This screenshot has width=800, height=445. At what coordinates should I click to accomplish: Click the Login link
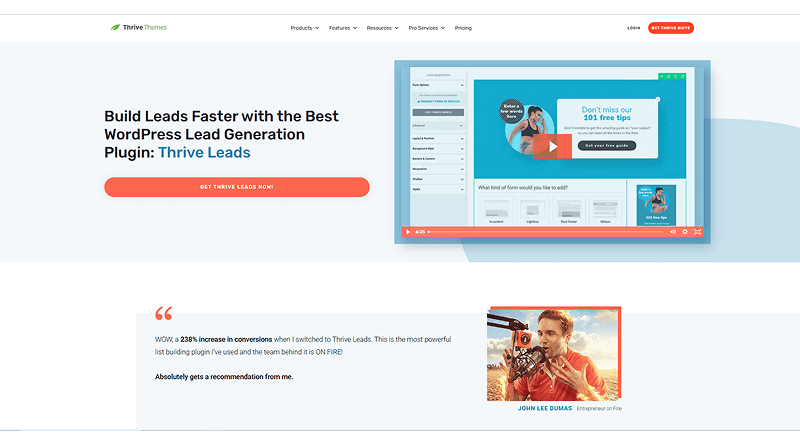tap(634, 28)
